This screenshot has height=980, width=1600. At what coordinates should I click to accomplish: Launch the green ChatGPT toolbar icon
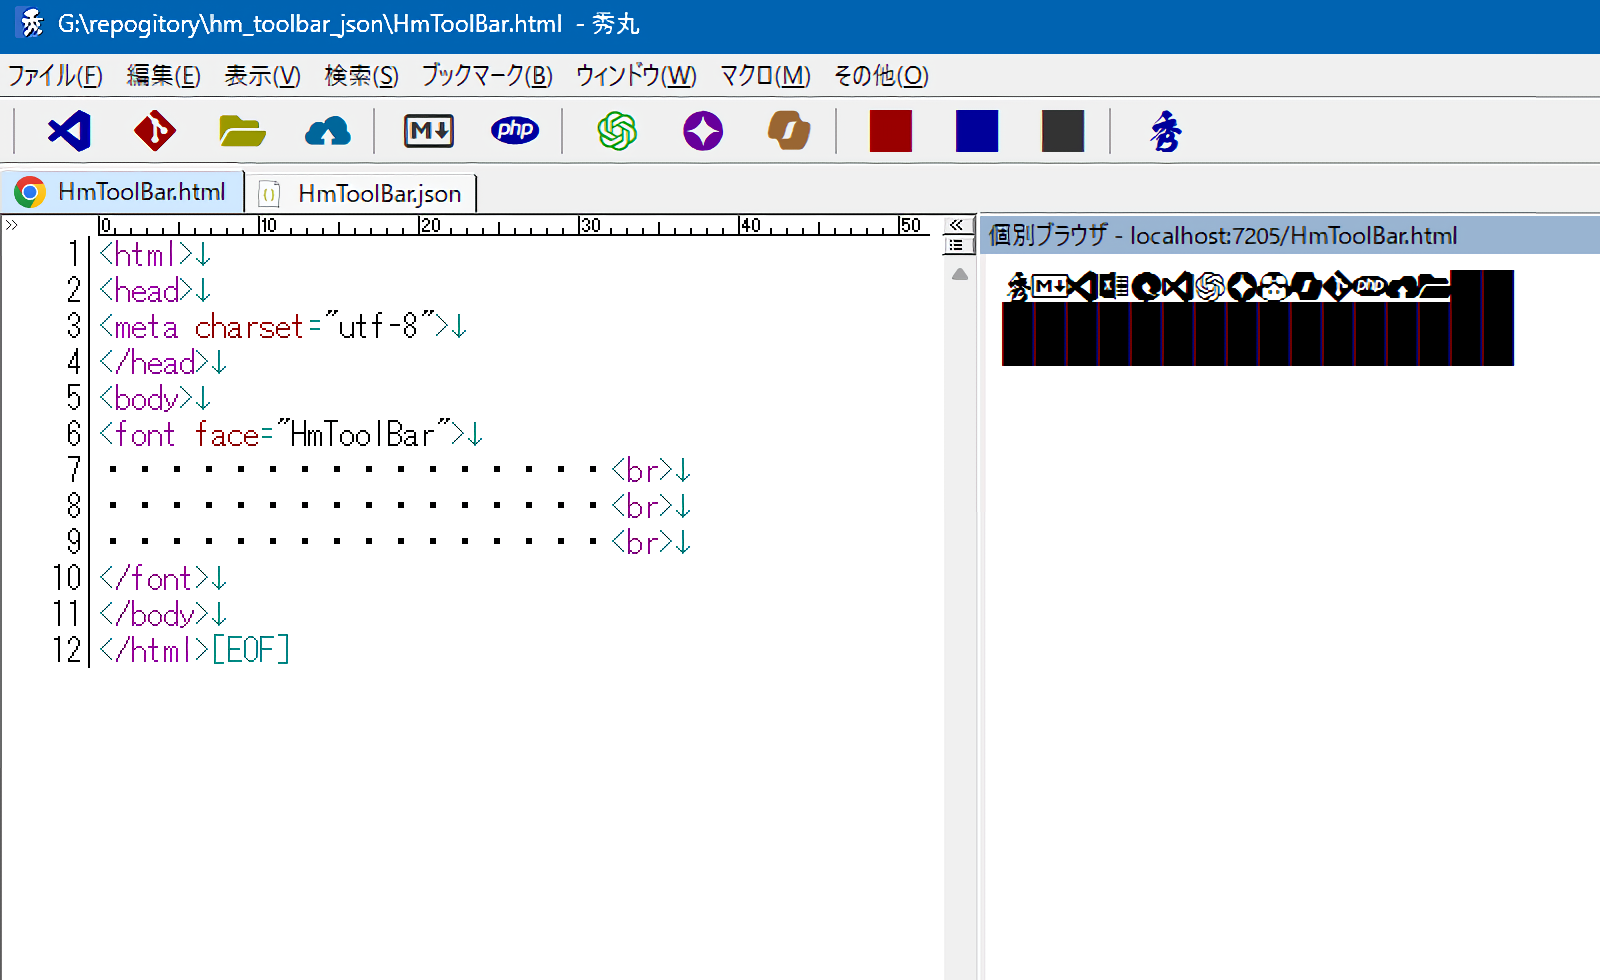click(x=617, y=131)
